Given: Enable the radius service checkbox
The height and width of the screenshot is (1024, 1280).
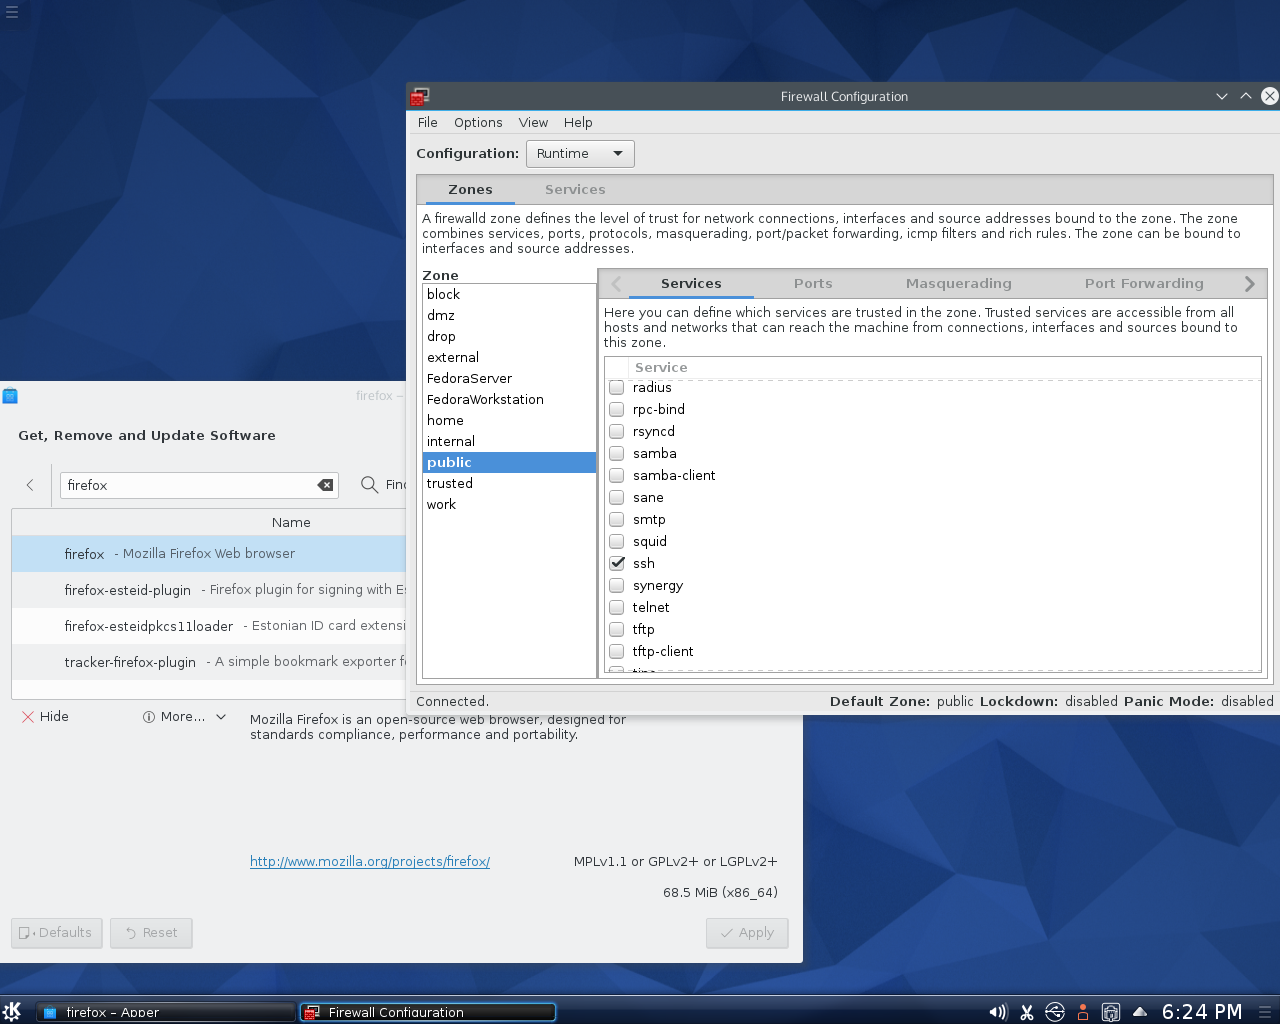Looking at the screenshot, I should pos(617,387).
